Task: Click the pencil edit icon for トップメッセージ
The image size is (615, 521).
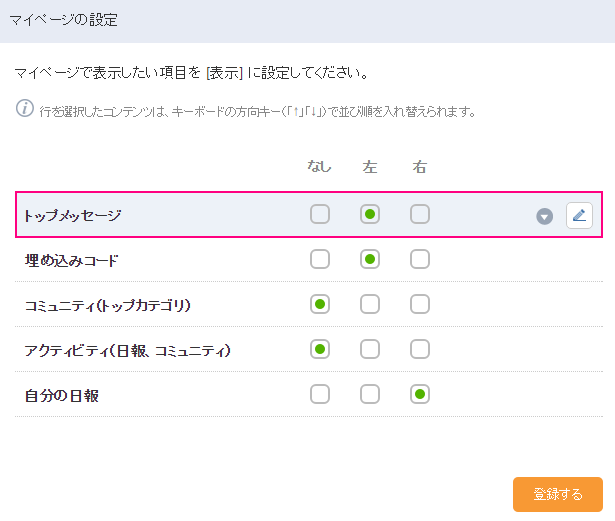Action: [x=579, y=215]
